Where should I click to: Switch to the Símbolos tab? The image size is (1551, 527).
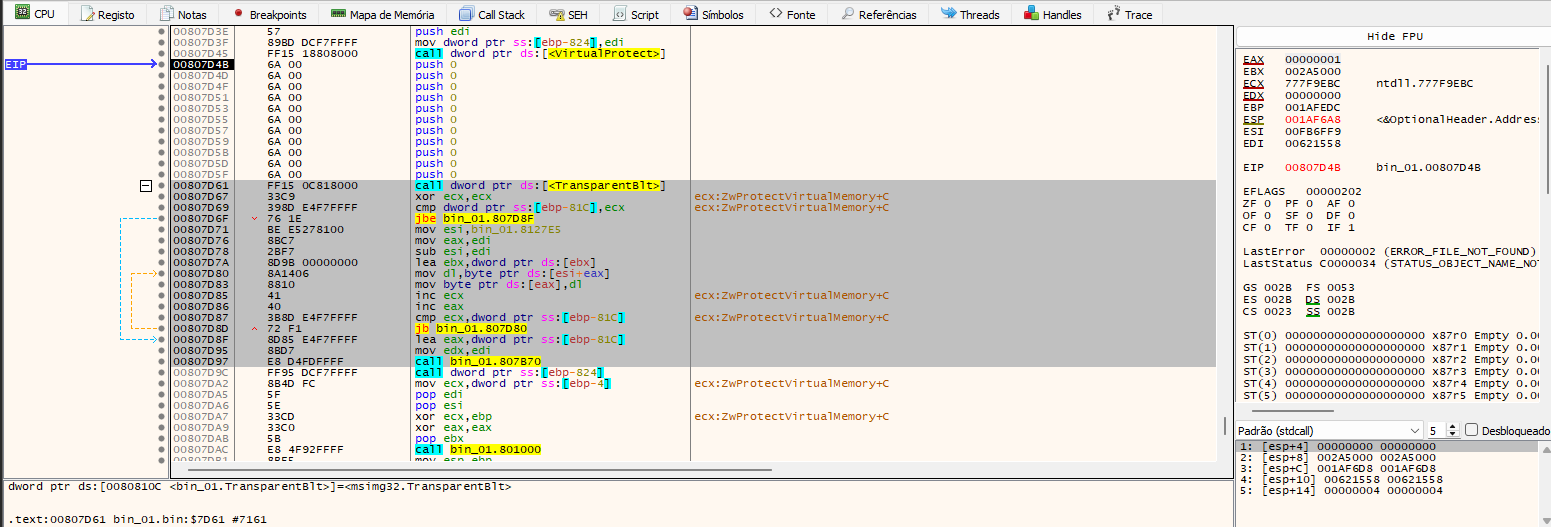tap(713, 14)
